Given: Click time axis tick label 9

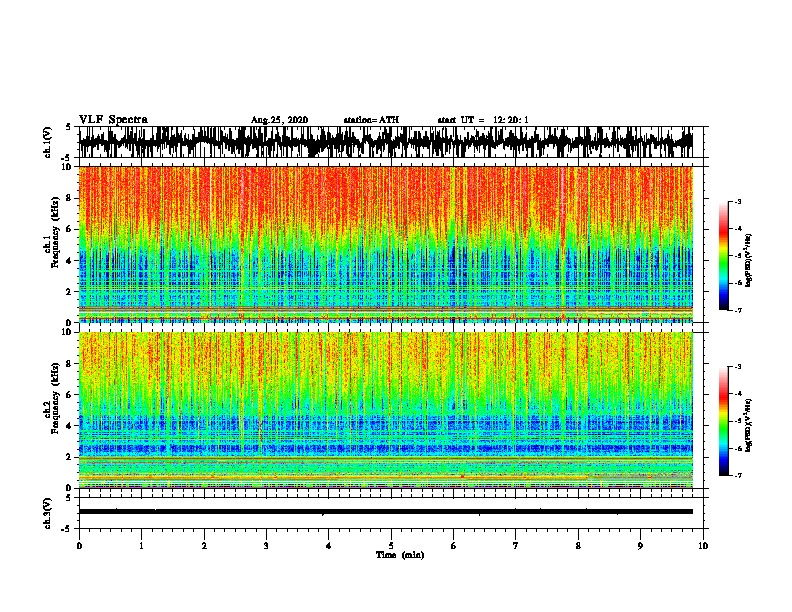Looking at the screenshot, I should pyautogui.click(x=640, y=546).
